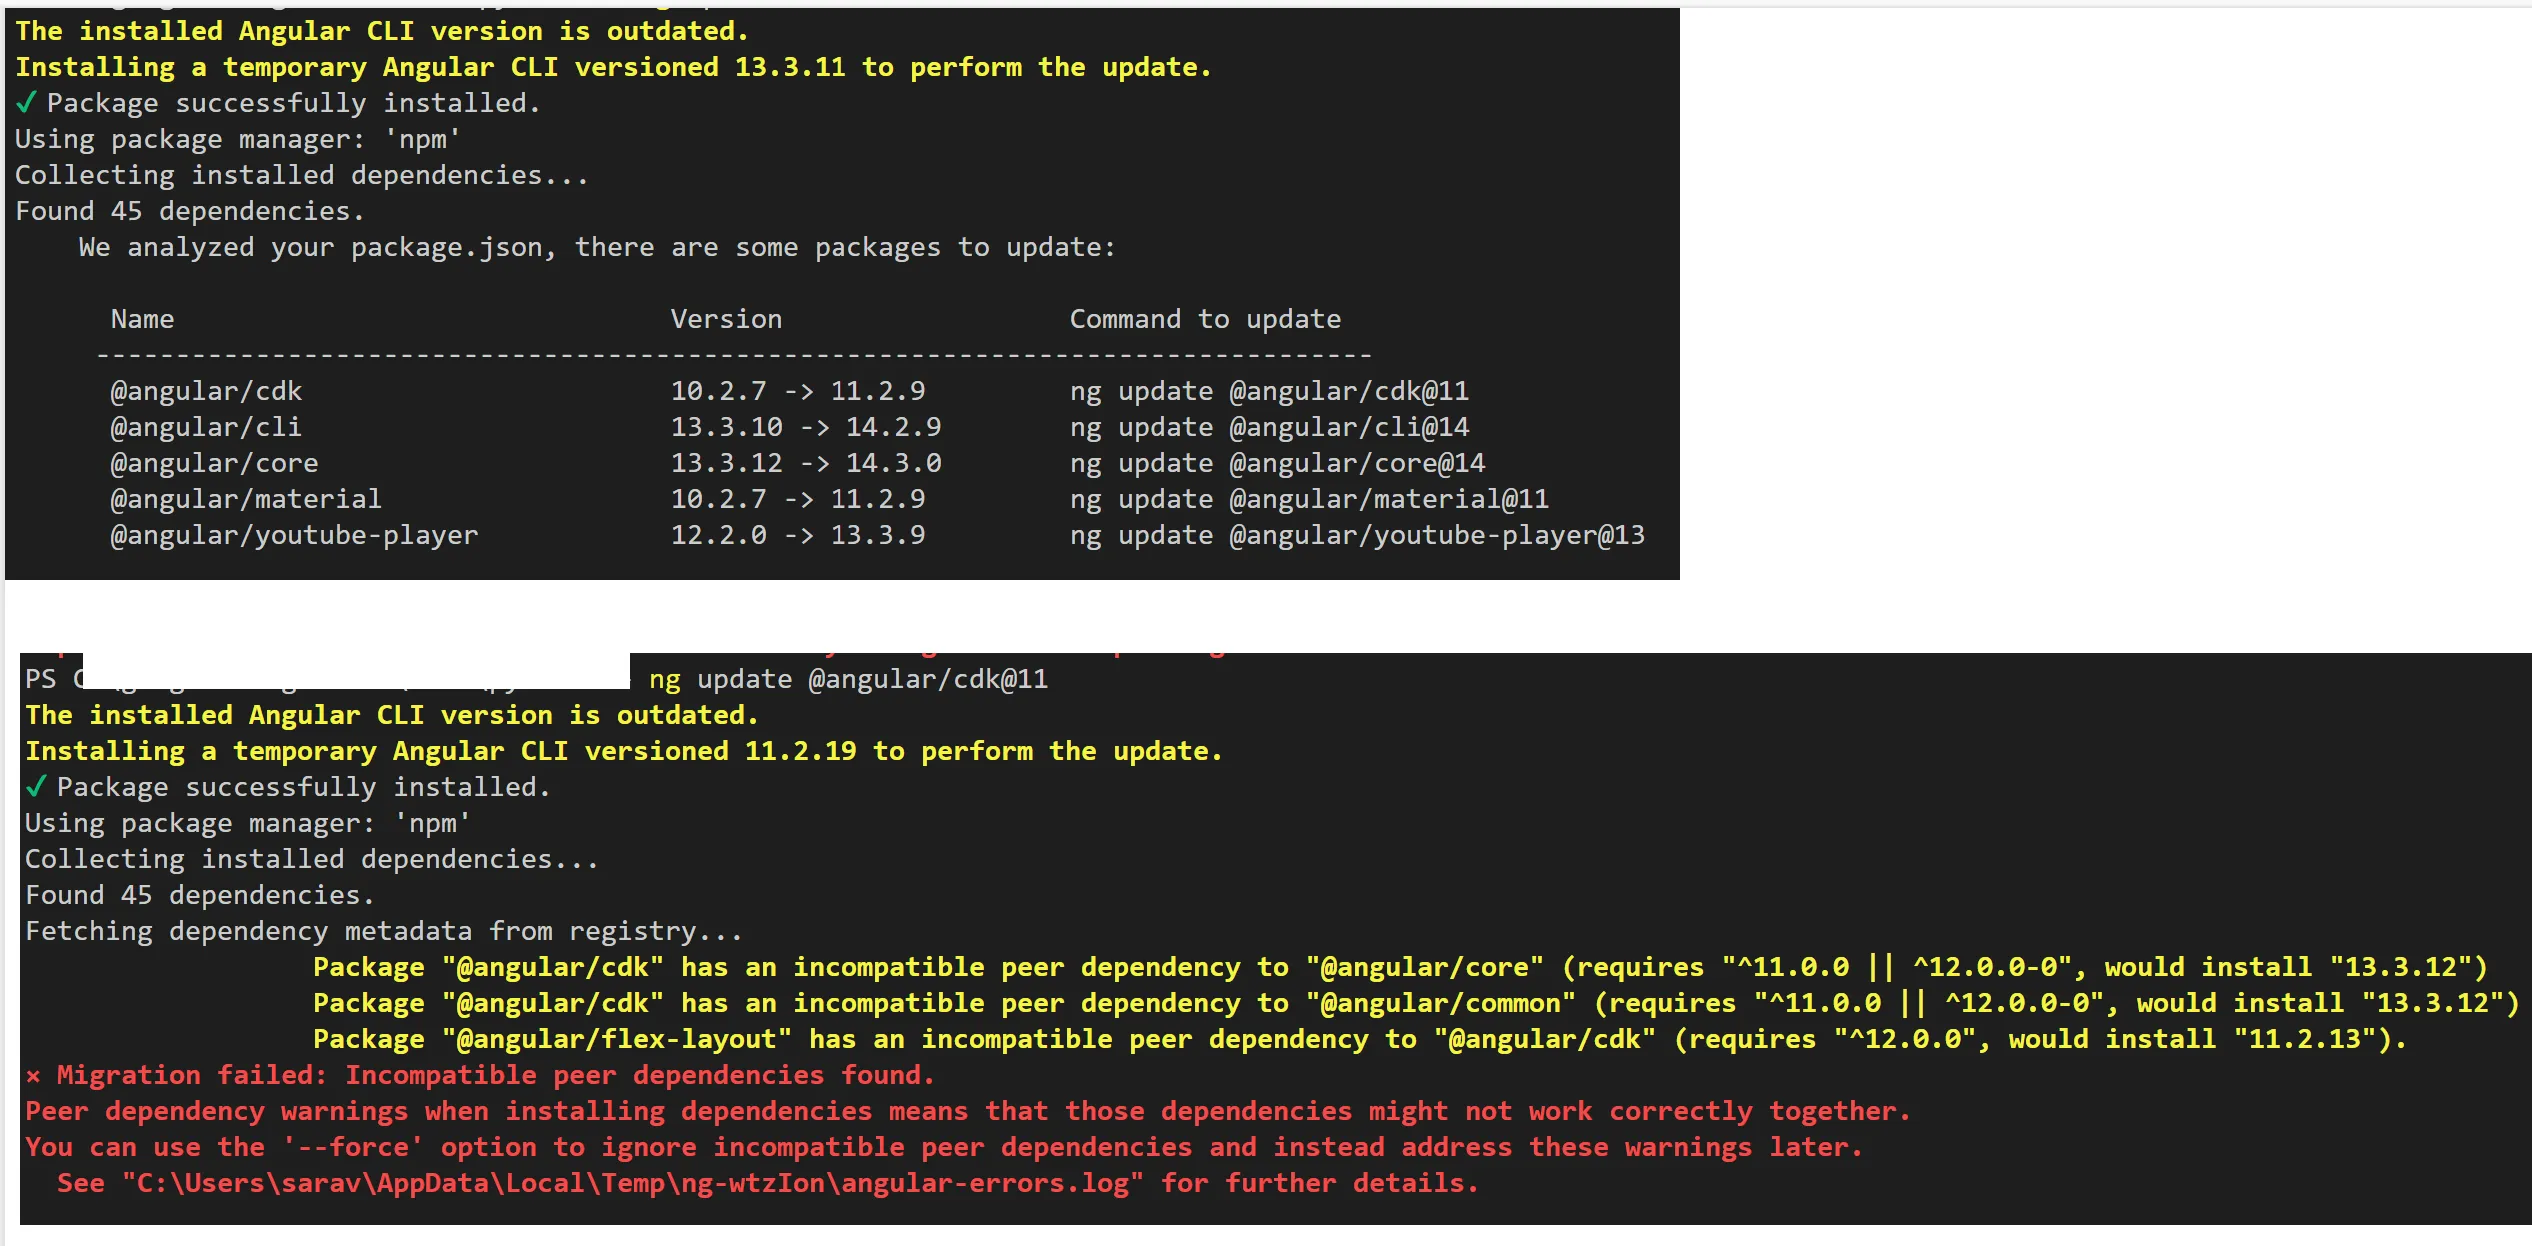
Task: Click the '13.3.12 -> 14.3.0' version entry
Action: (805, 463)
